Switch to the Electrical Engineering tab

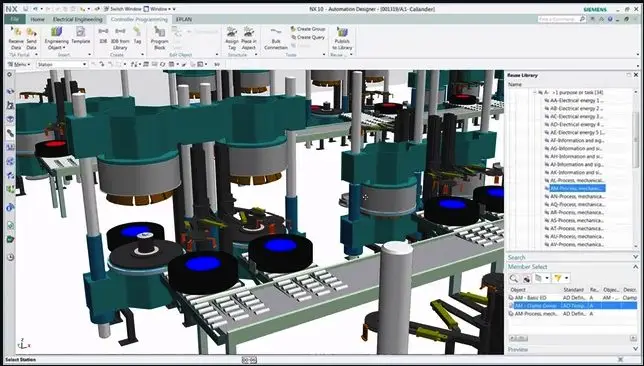click(x=77, y=19)
